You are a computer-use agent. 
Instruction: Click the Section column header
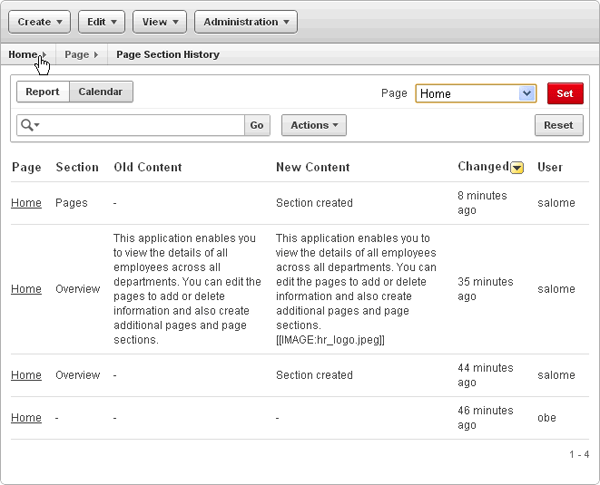click(x=77, y=167)
